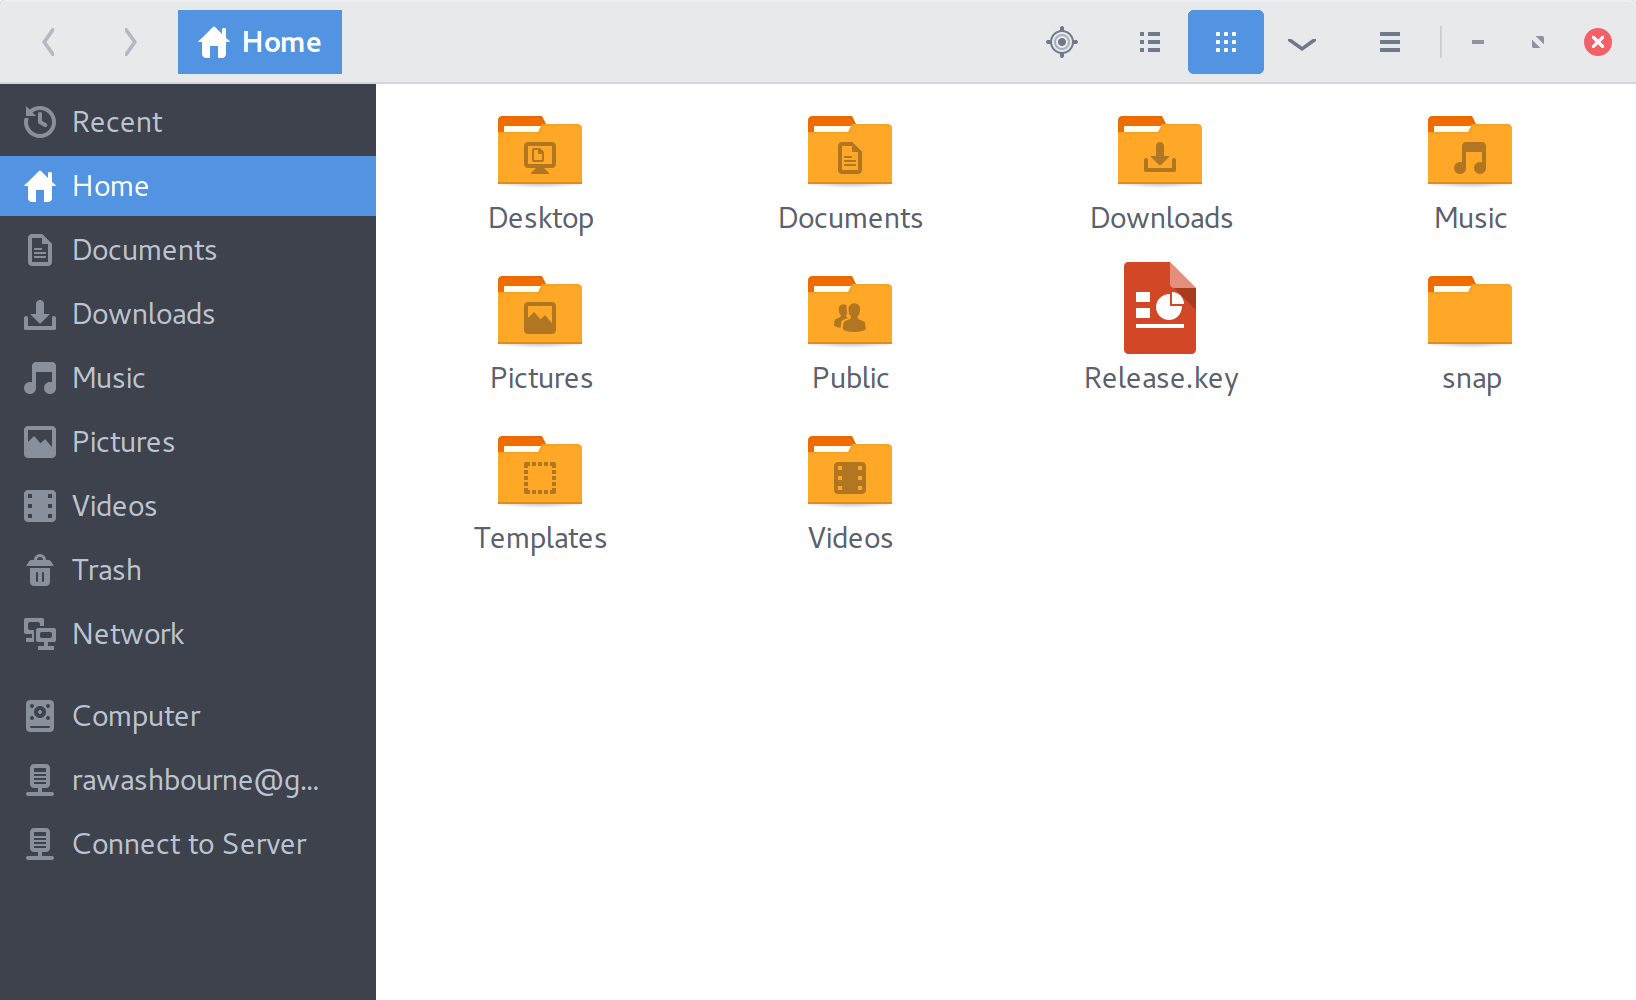The width and height of the screenshot is (1636, 1000).
Task: Click the location target icon in toolbar
Action: point(1062,42)
